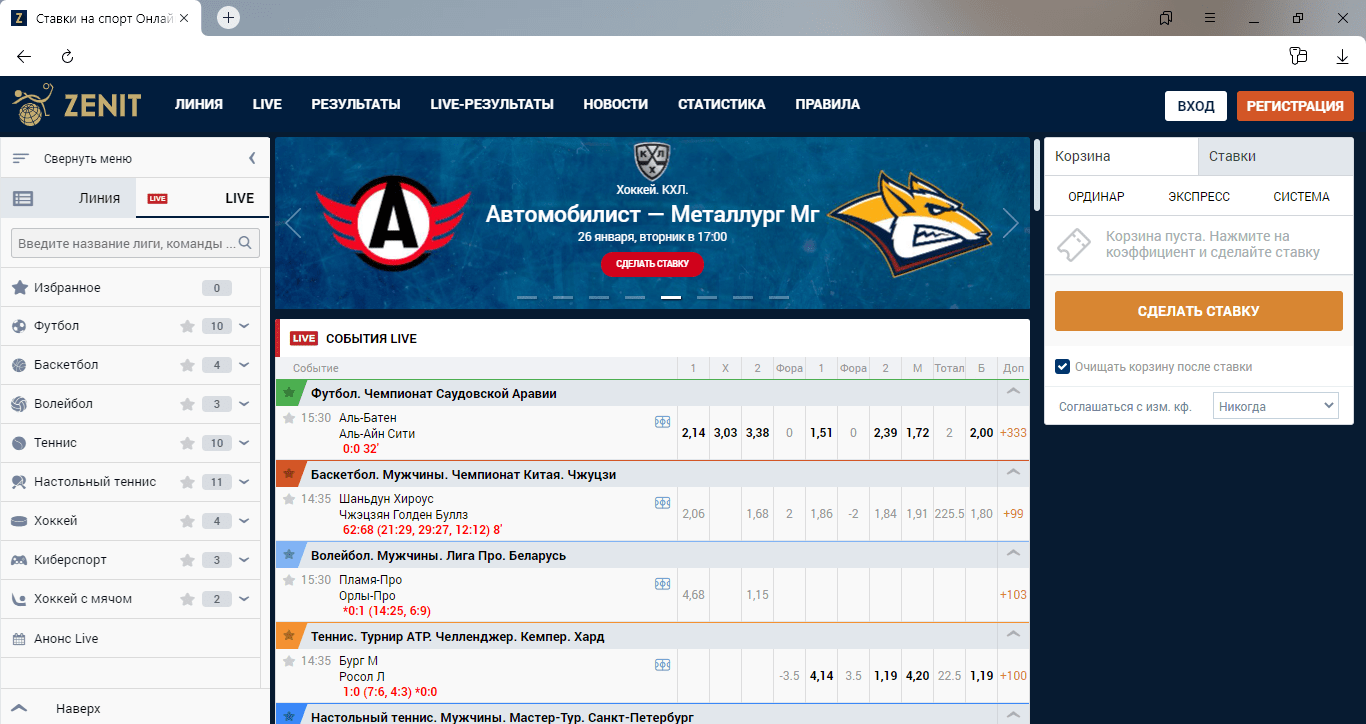Click the browser back arrow
This screenshot has width=1366, height=724.
(x=24, y=57)
